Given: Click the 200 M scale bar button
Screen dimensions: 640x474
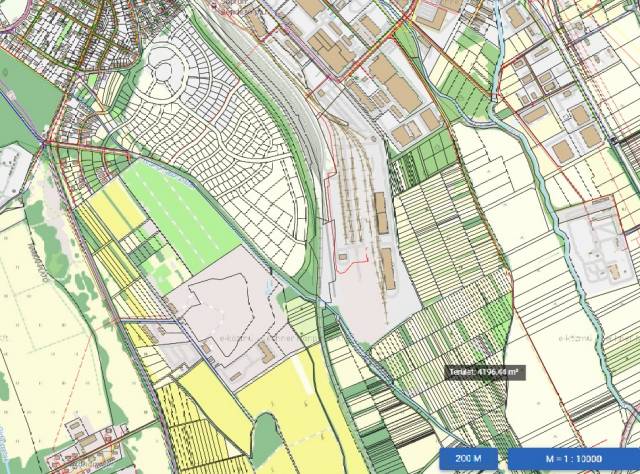Looking at the screenshot, I should tap(469, 458).
